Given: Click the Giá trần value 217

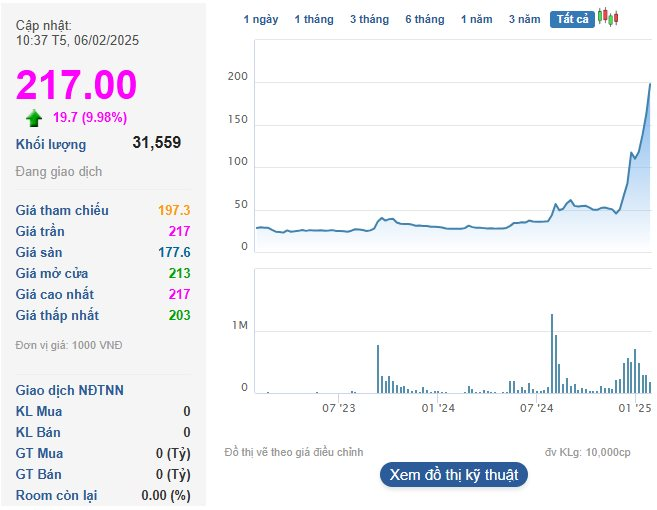Looking at the screenshot, I should coord(179,231).
